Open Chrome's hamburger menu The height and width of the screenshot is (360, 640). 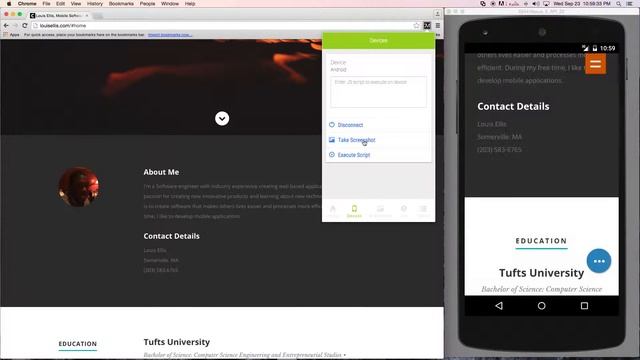438,25
